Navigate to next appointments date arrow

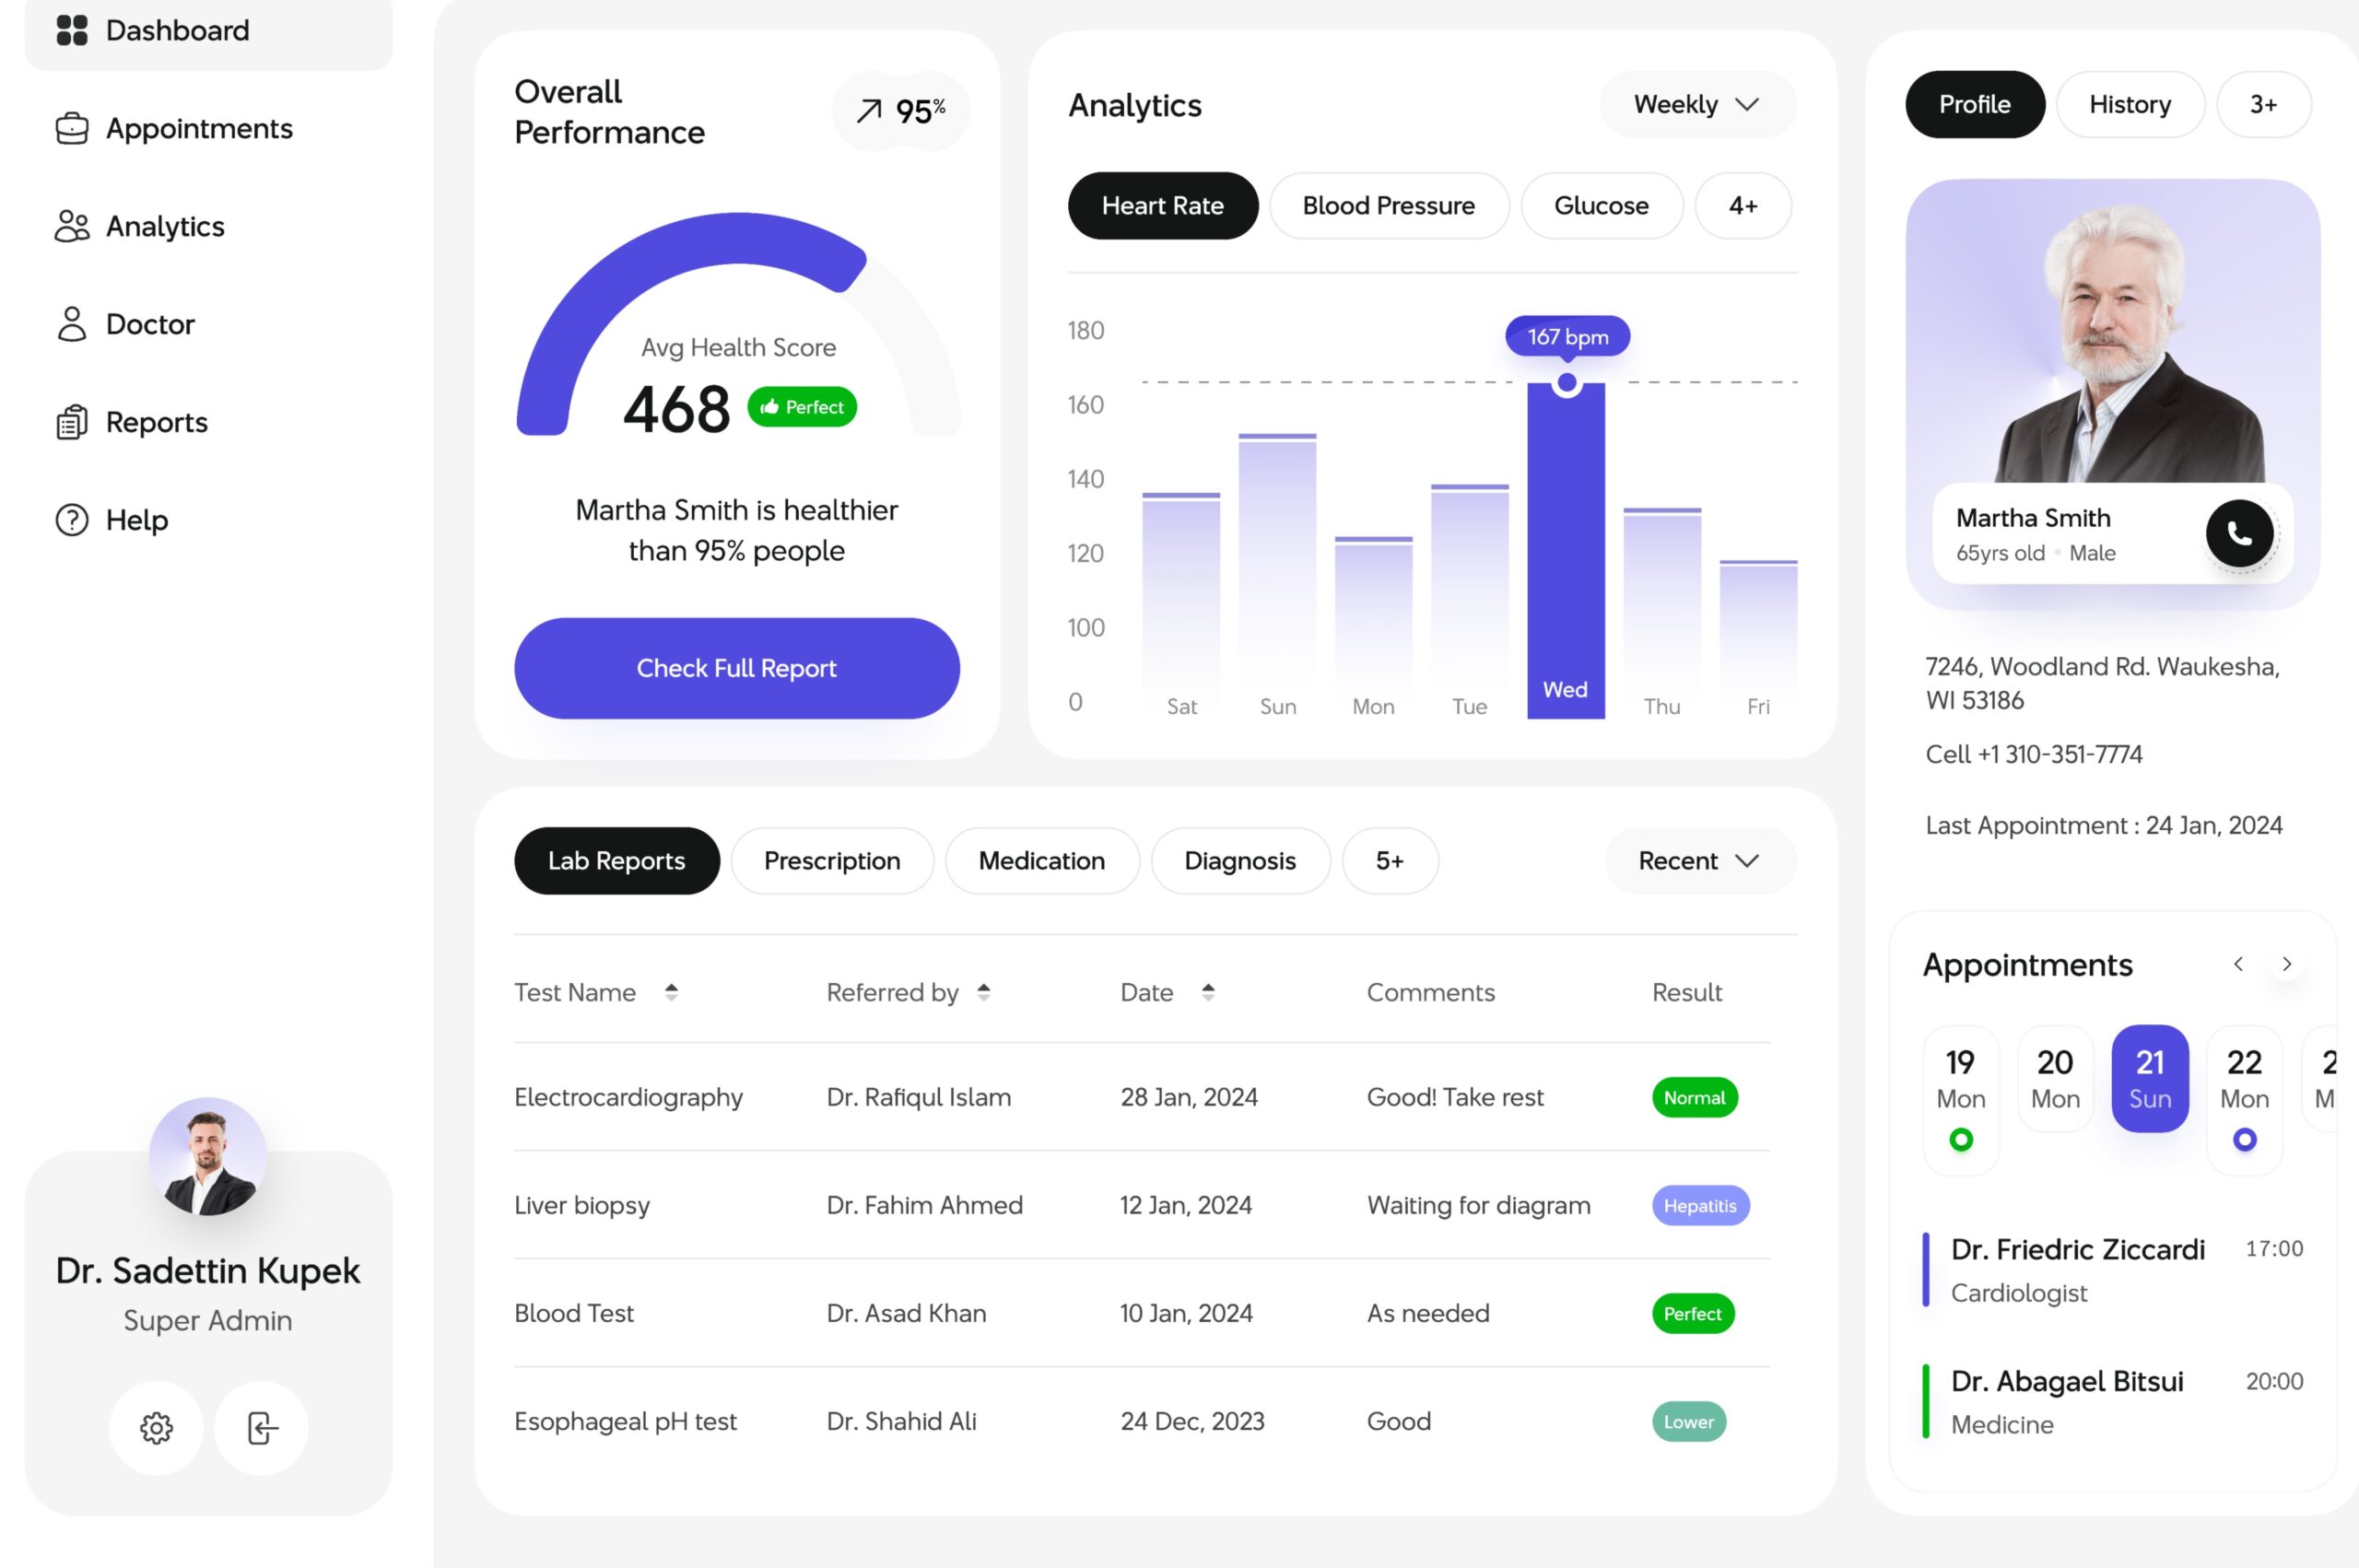[2285, 965]
